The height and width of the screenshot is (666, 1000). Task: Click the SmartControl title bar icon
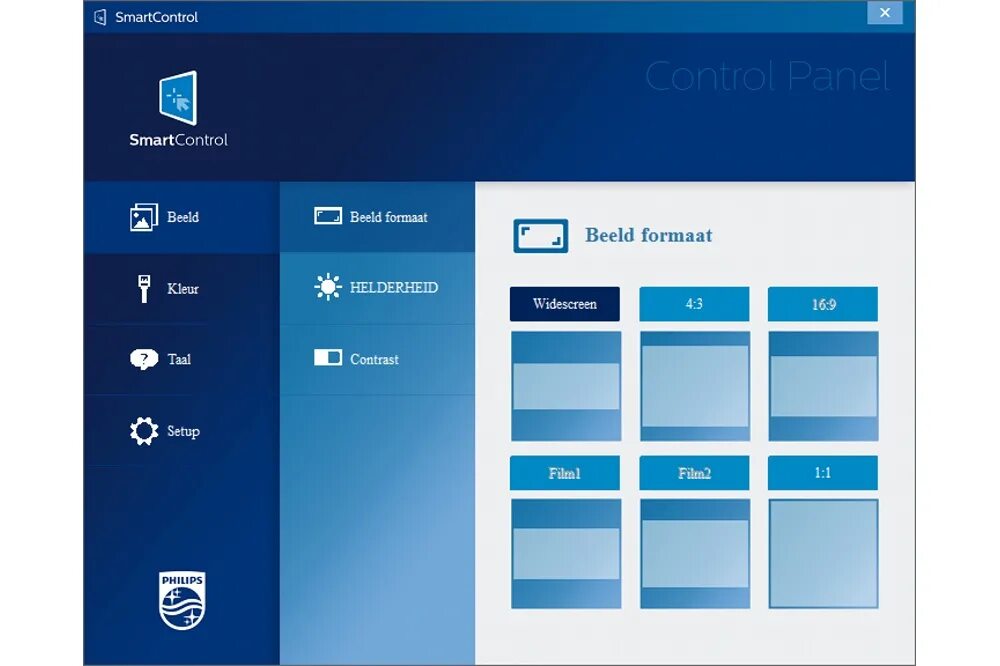(x=99, y=17)
